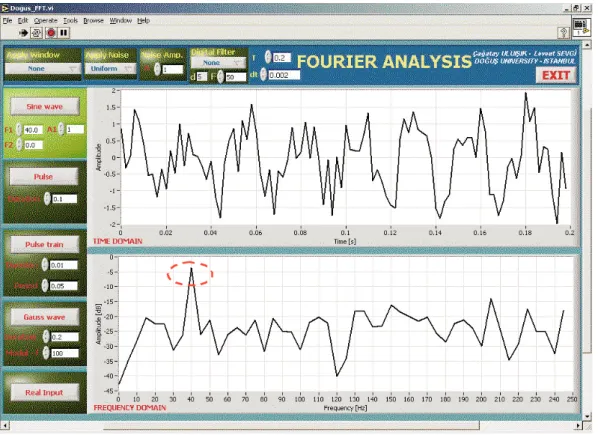Click the Frequency [Hz] axis label
The image size is (598, 435).
tap(345, 408)
